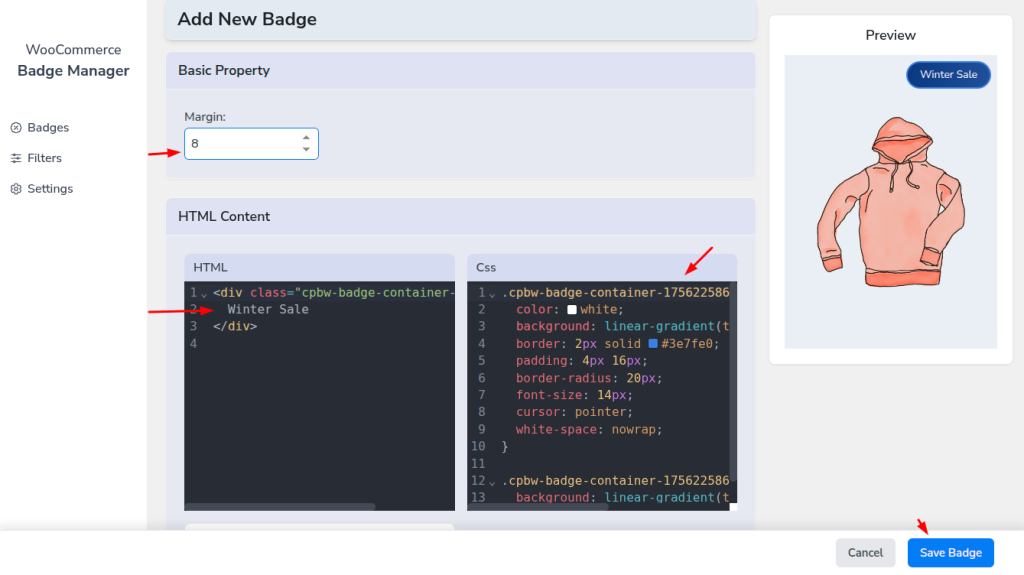The height and width of the screenshot is (575, 1024).
Task: Collapse CSS line 1 fold arrow
Action: (492, 295)
